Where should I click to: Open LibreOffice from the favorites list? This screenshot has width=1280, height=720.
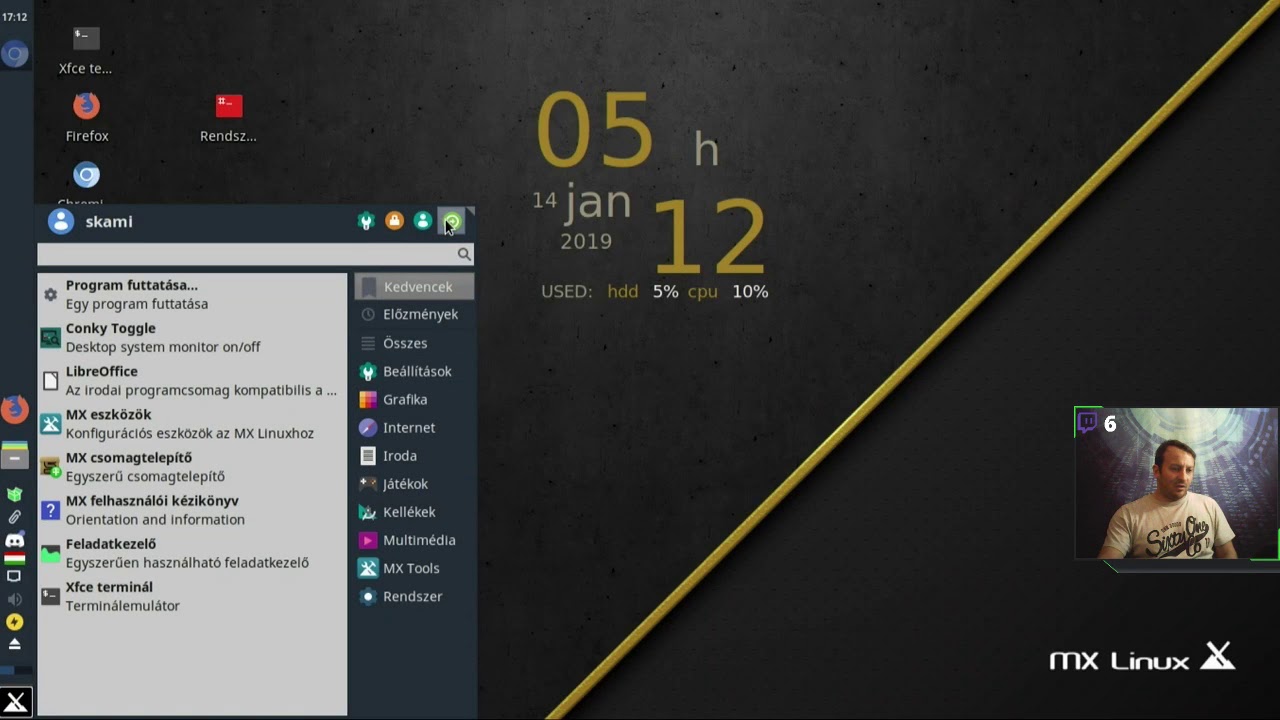[x=192, y=381]
